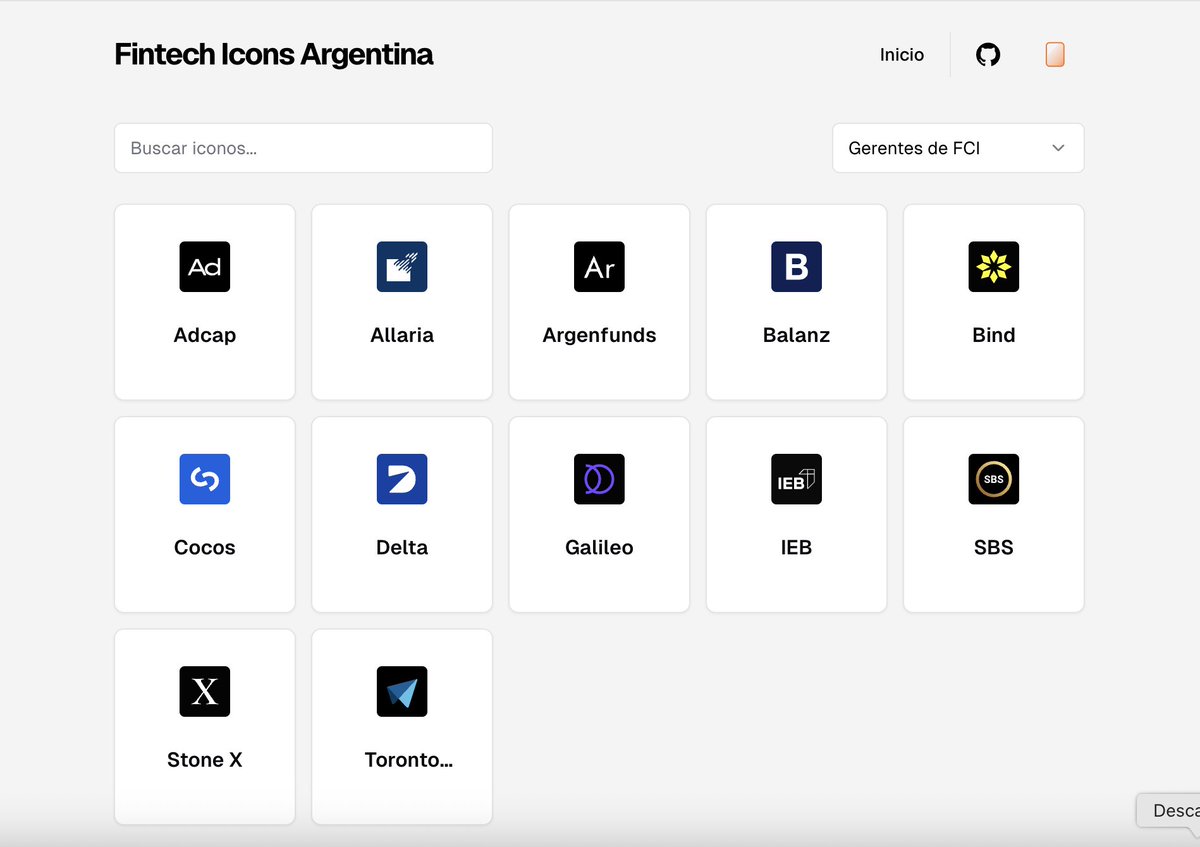Click the Galileo card name text
This screenshot has width=1200, height=847.
coord(599,547)
